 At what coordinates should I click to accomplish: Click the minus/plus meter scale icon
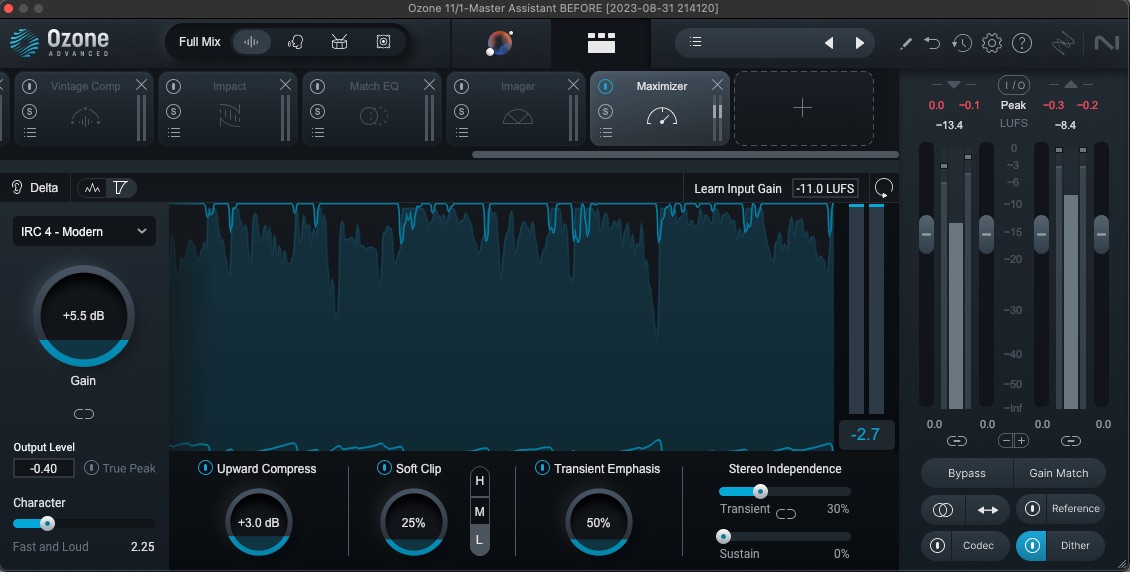tap(1014, 441)
